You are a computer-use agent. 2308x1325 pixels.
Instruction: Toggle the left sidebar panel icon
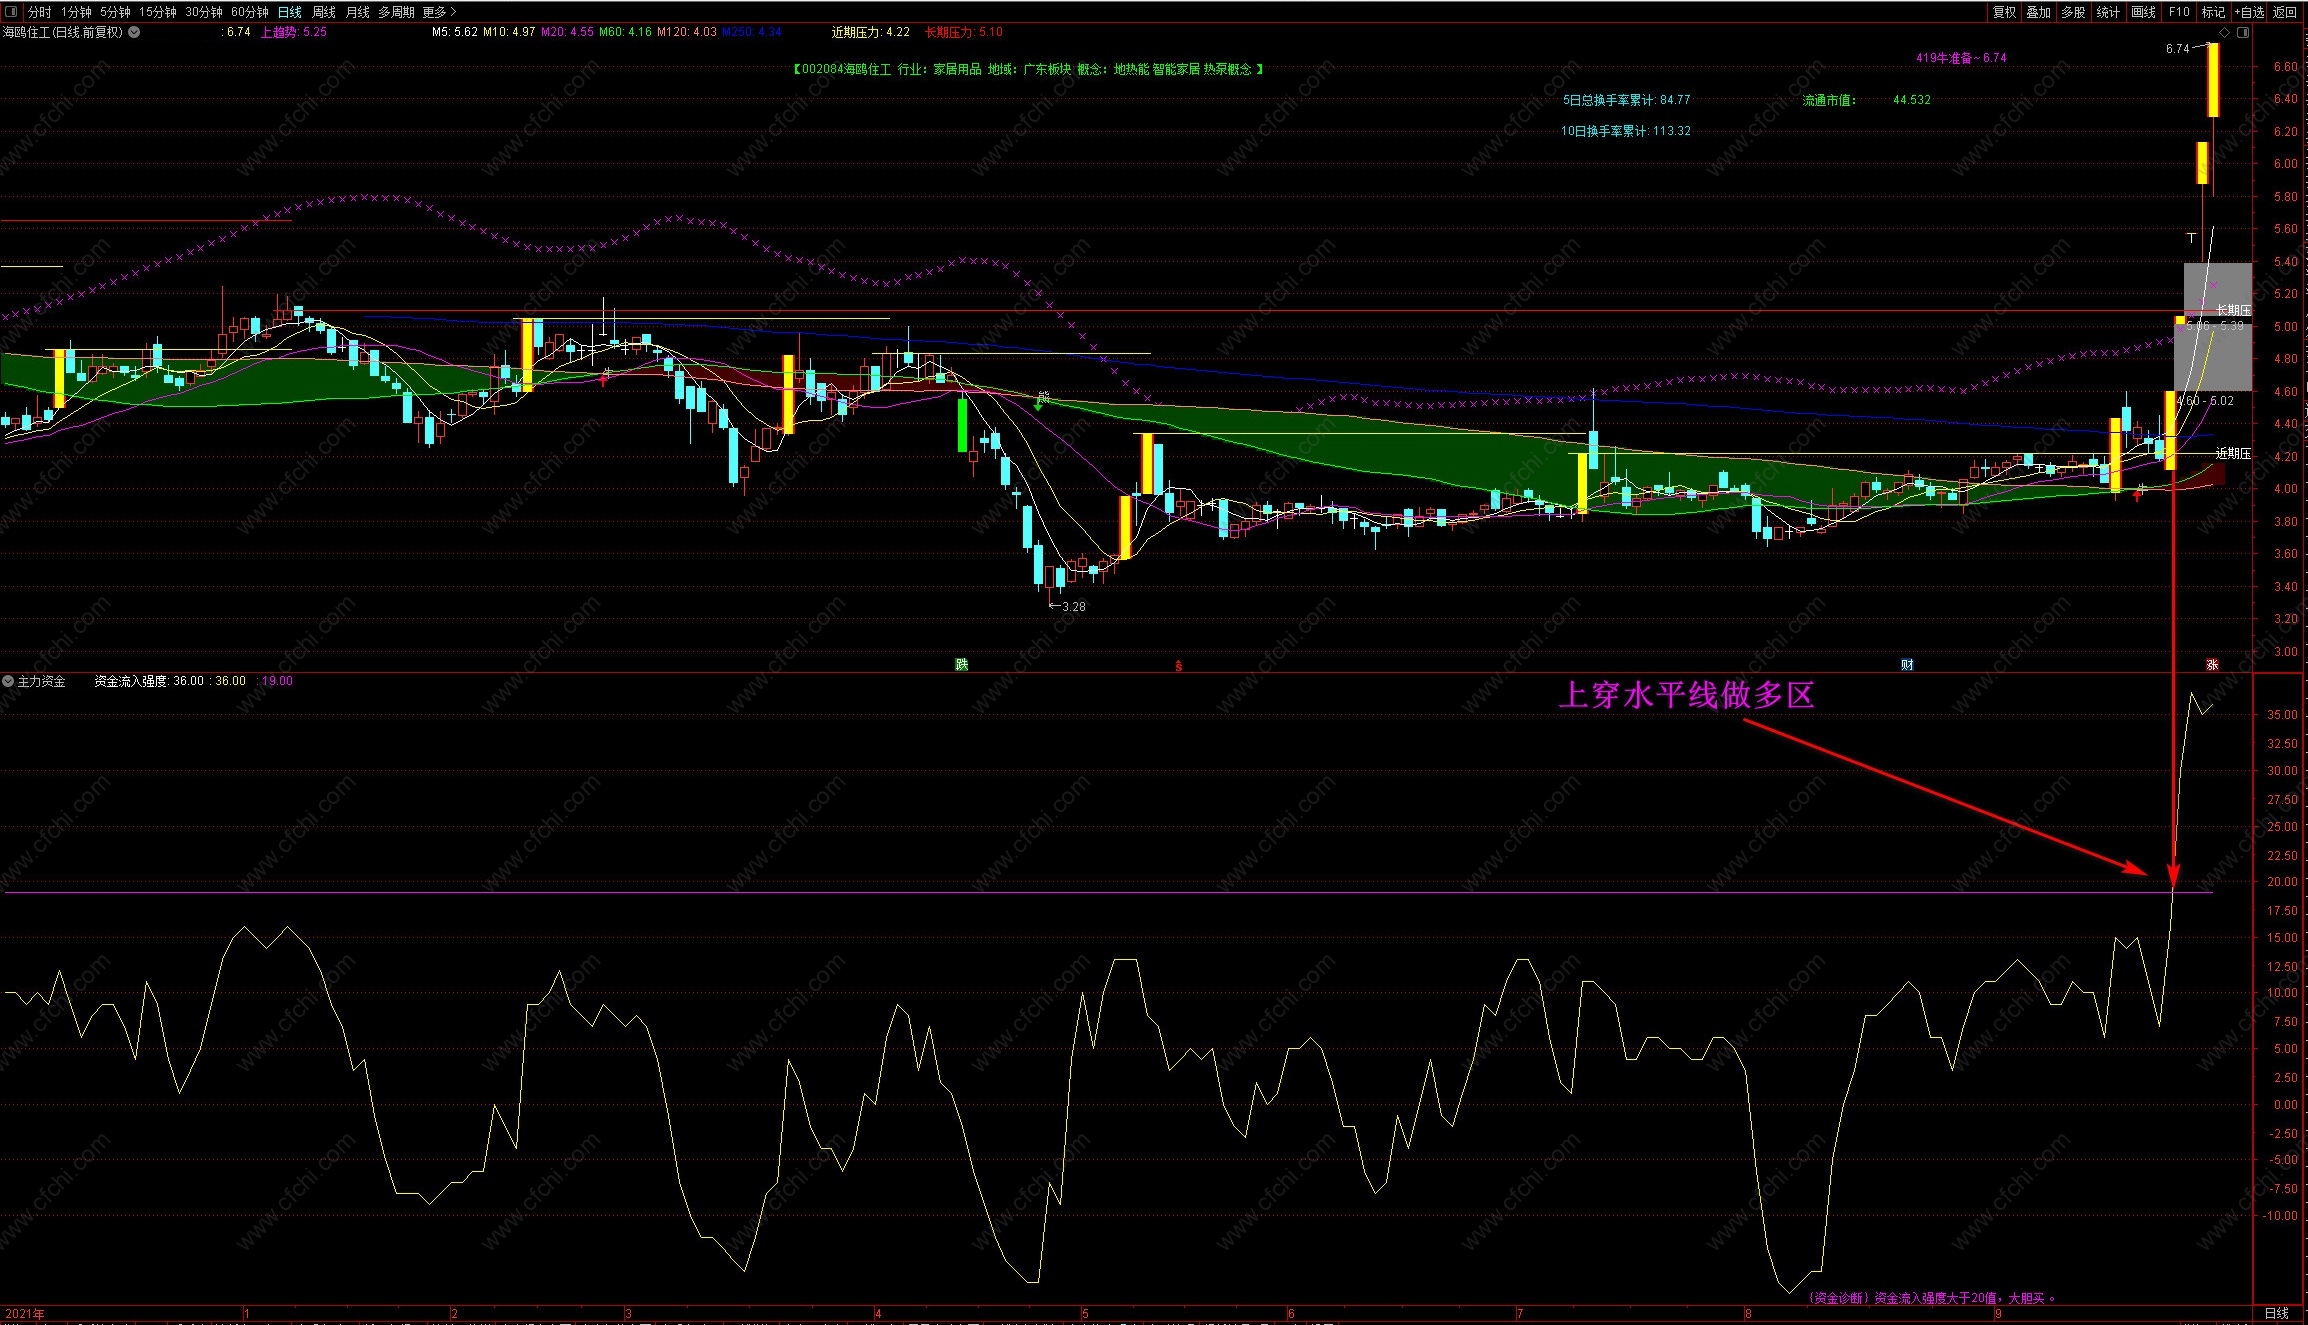[11, 12]
